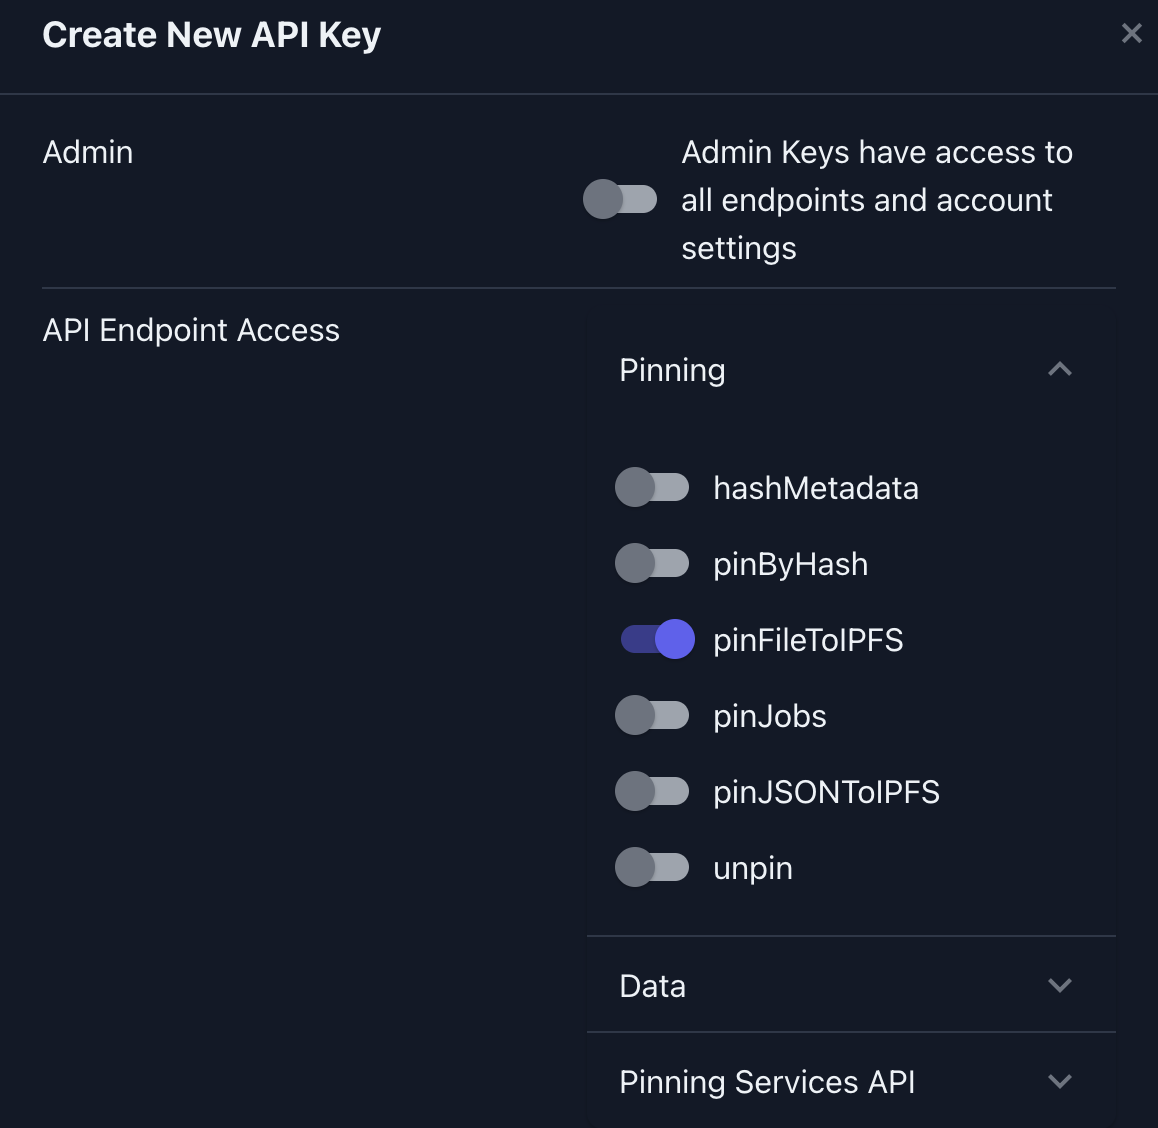Screen dimensions: 1158x1128
Task: Disable the pinFileToIPFS toggle
Action: pyautogui.click(x=656, y=639)
